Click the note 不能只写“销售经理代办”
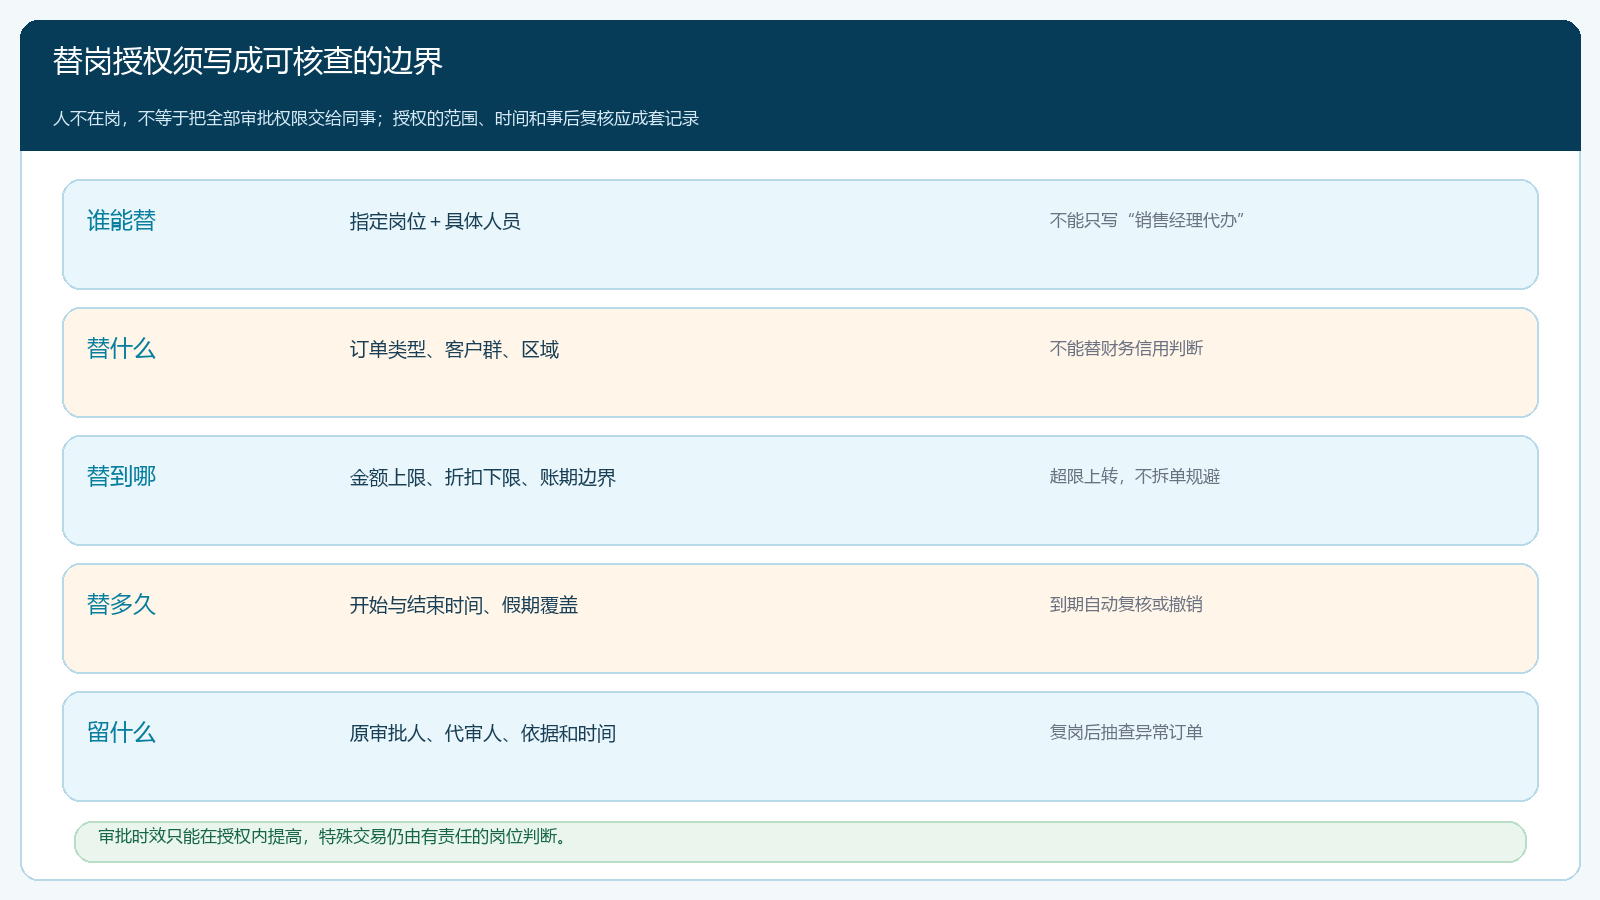The width and height of the screenshot is (1600, 900). (x=1146, y=220)
